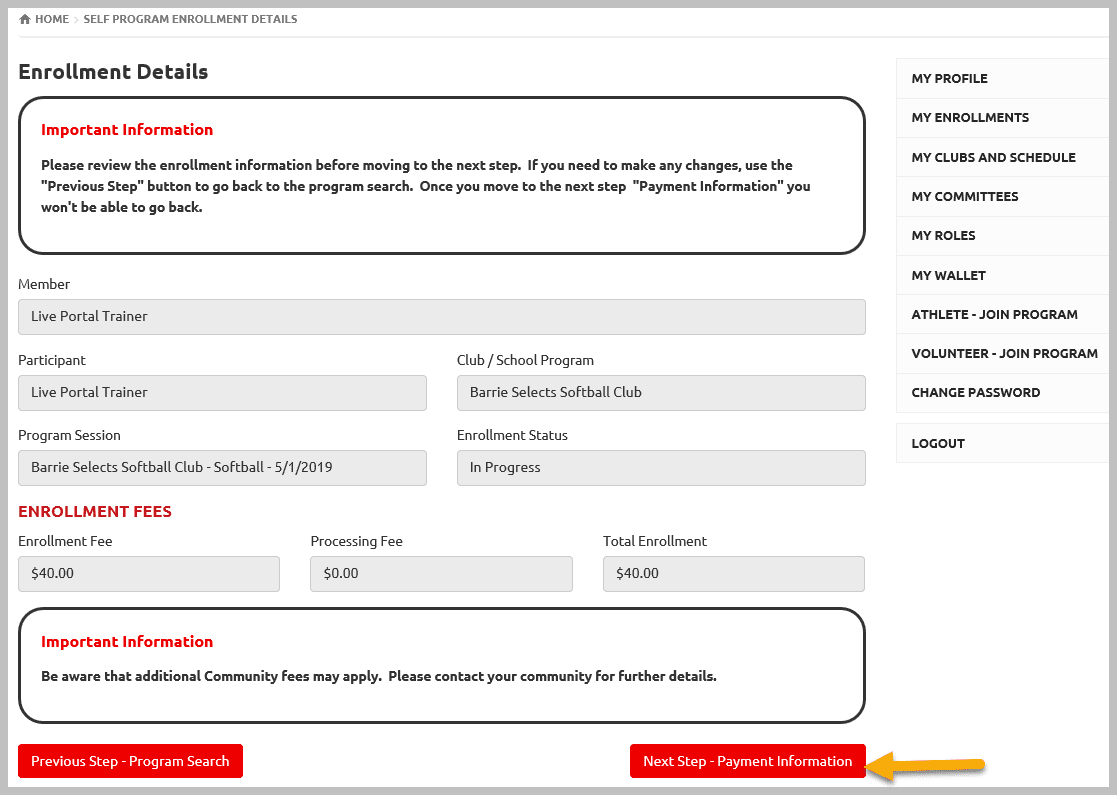This screenshot has height=795, width=1117.
Task: Open My Clubs and Schedule
Action: click(993, 157)
